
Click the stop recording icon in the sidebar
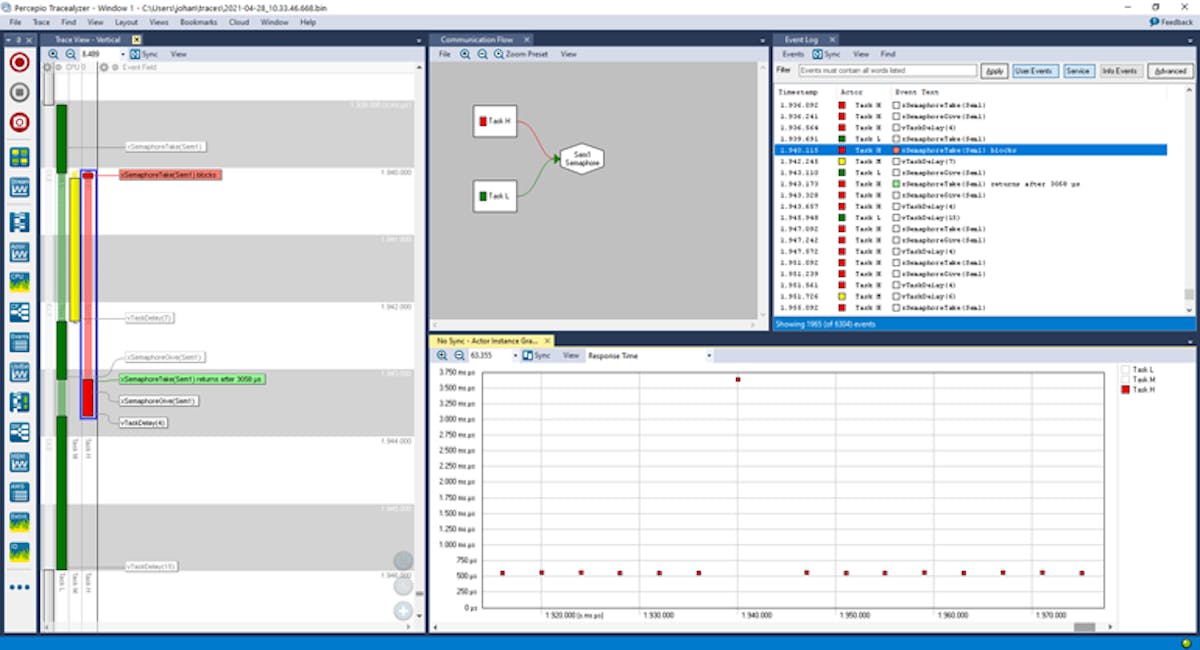(18, 93)
